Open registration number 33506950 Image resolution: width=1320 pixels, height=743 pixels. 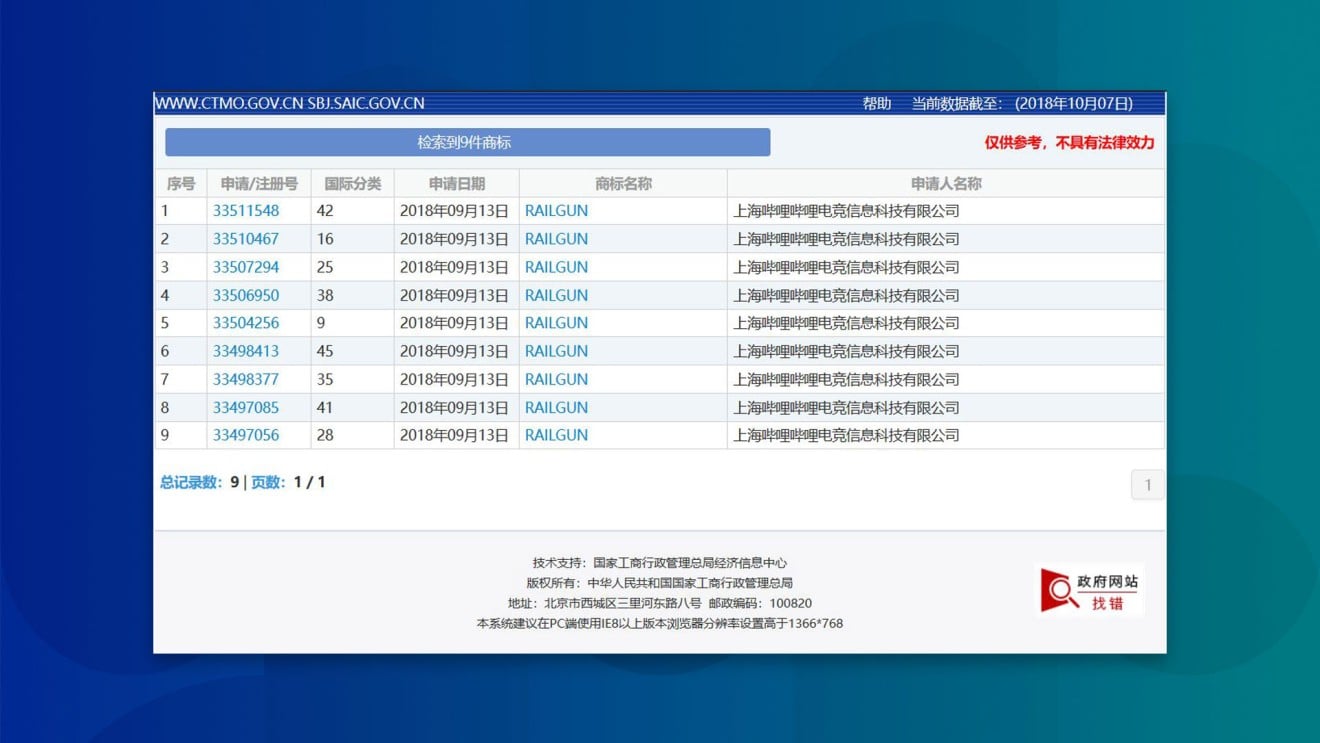(246, 295)
